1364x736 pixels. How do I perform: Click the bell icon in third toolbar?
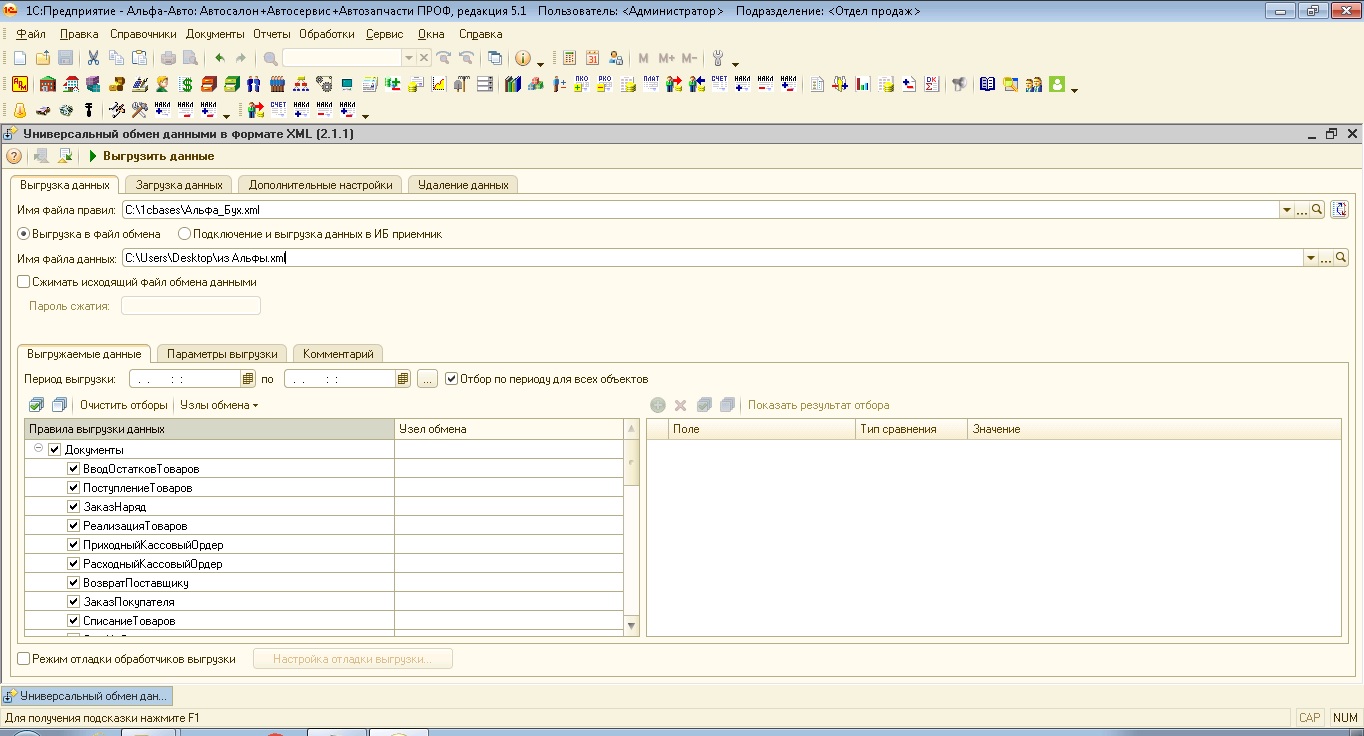point(20,110)
